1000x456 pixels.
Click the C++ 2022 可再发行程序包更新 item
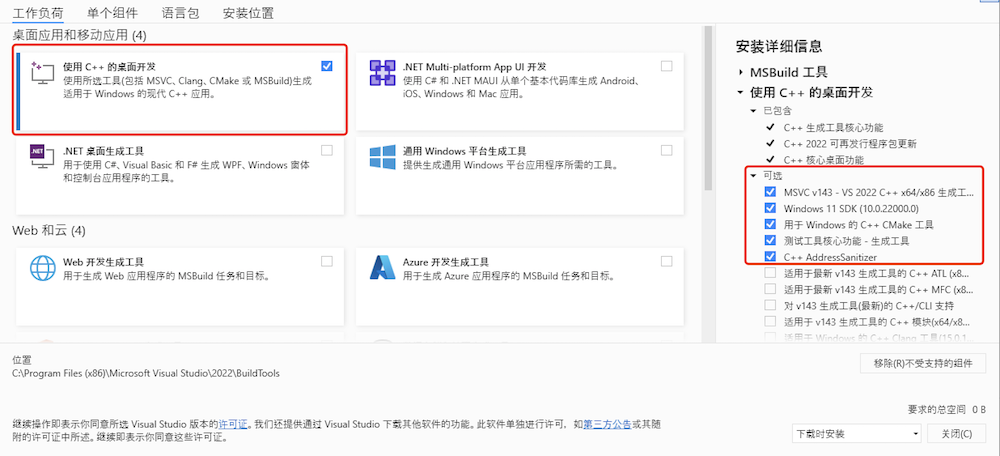point(850,143)
